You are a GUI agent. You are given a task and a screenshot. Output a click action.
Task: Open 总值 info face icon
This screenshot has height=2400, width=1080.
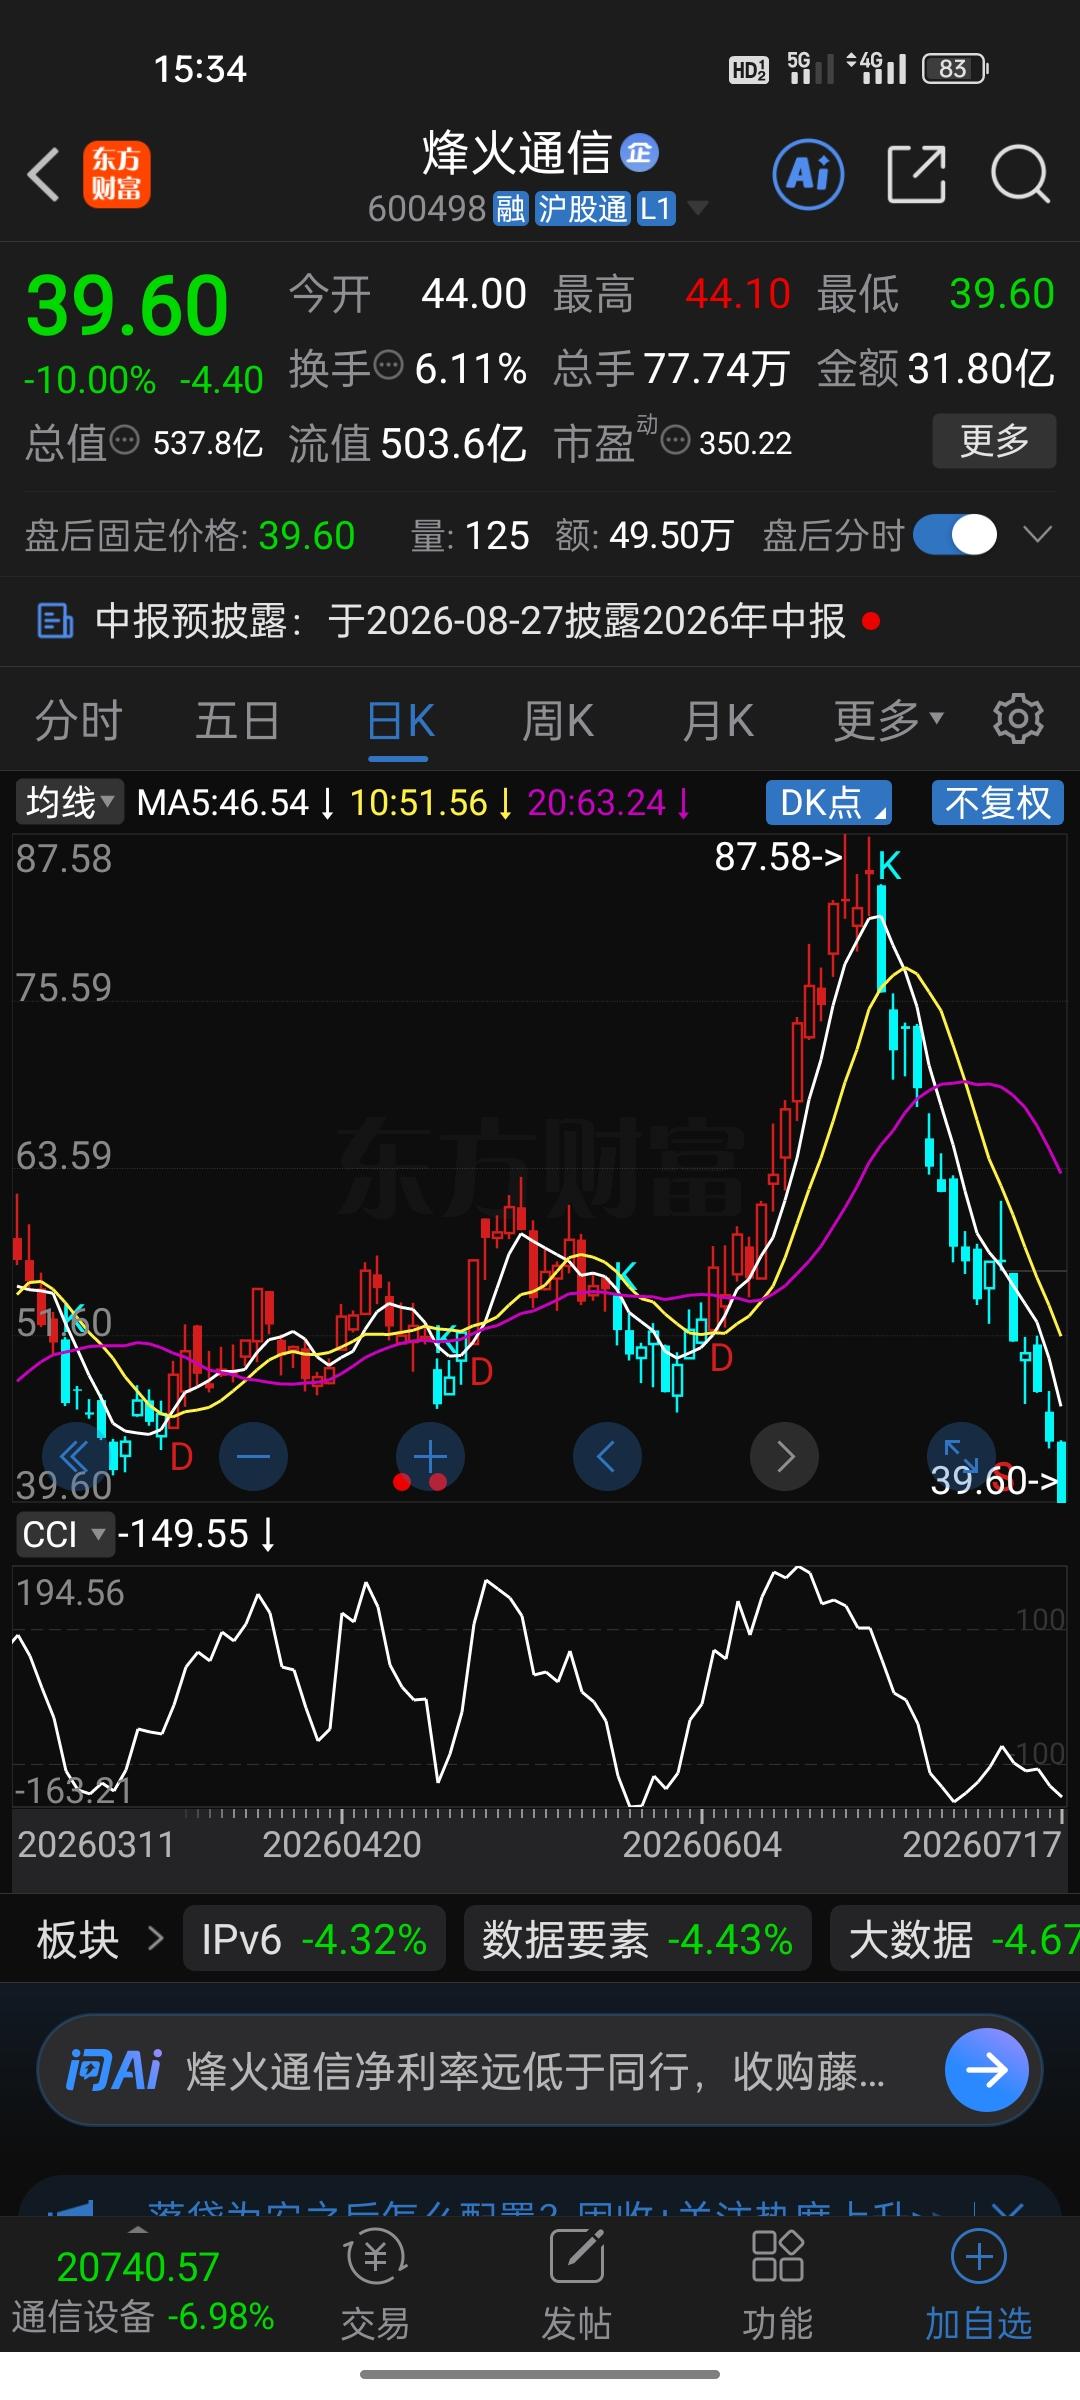pos(124,439)
